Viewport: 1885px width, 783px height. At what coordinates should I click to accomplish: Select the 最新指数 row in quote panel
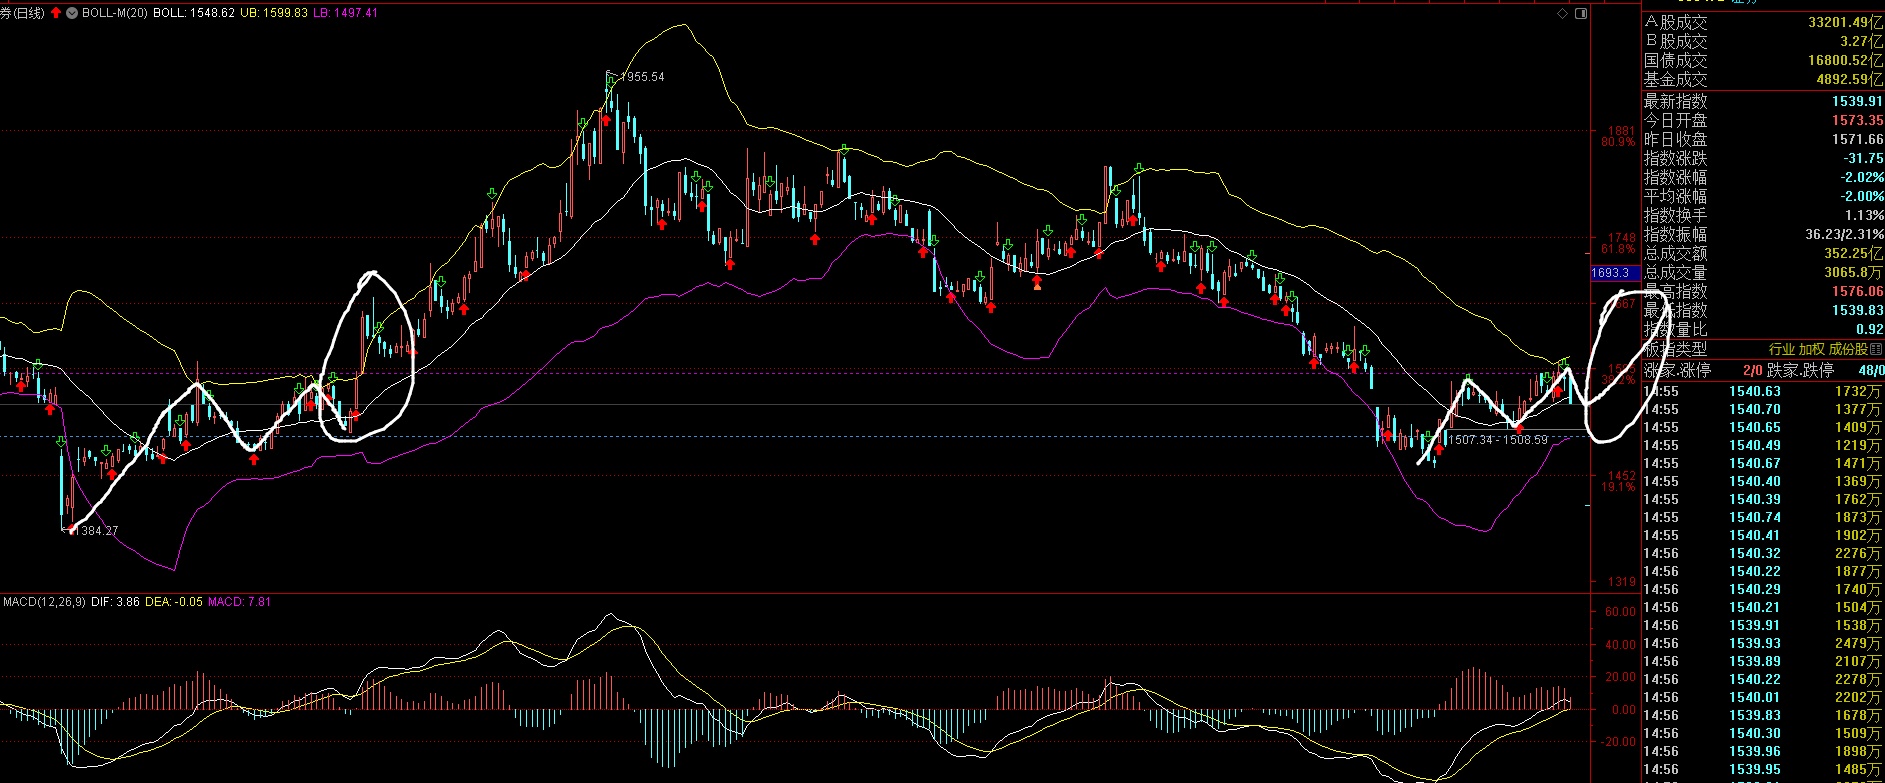[x=1763, y=101]
